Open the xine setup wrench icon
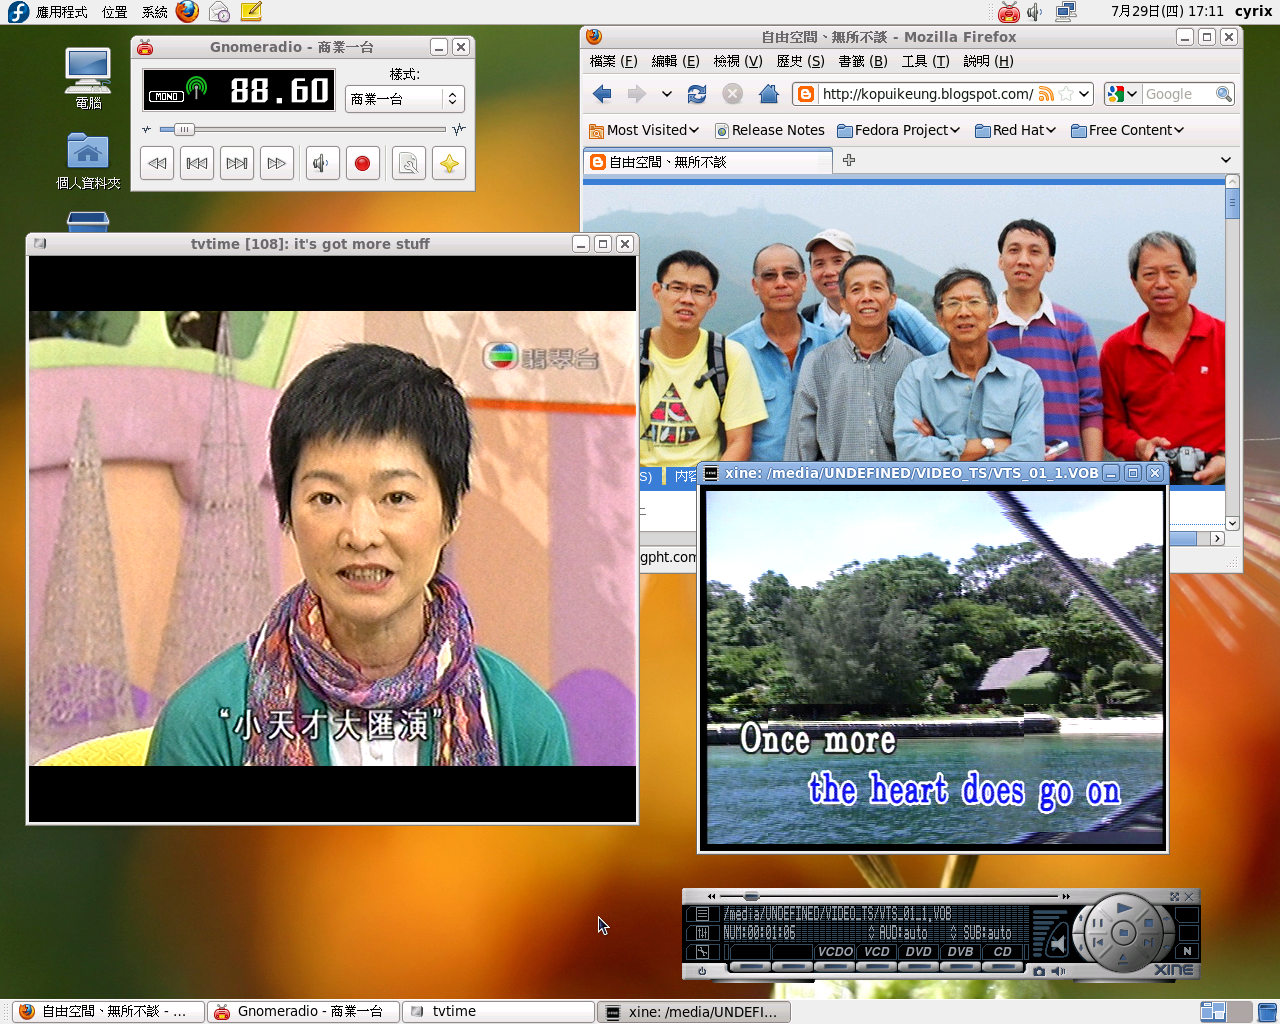1280x1024 pixels. (702, 952)
